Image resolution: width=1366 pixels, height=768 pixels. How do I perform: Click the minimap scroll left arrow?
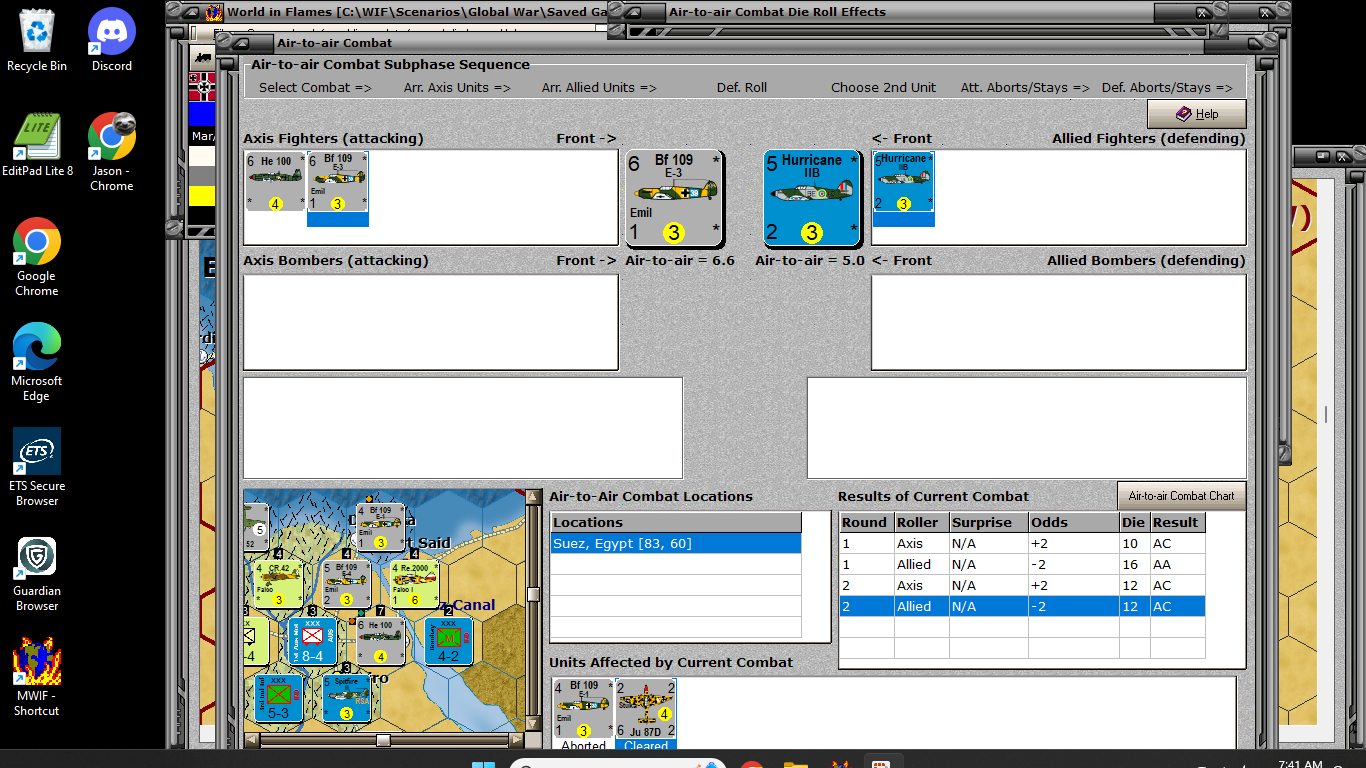coord(252,740)
